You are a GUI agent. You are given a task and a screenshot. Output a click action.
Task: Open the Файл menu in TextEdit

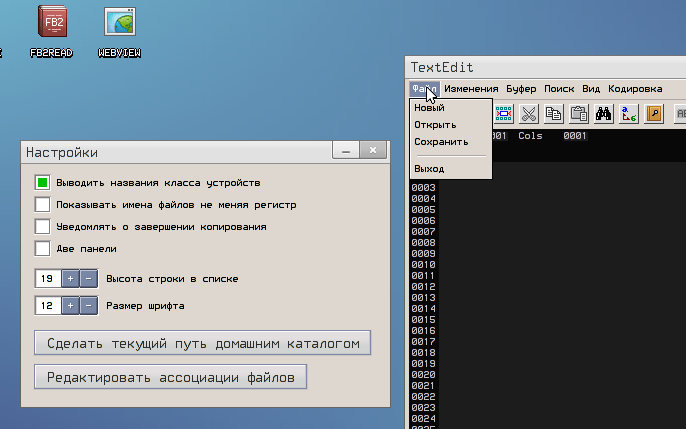tap(424, 89)
